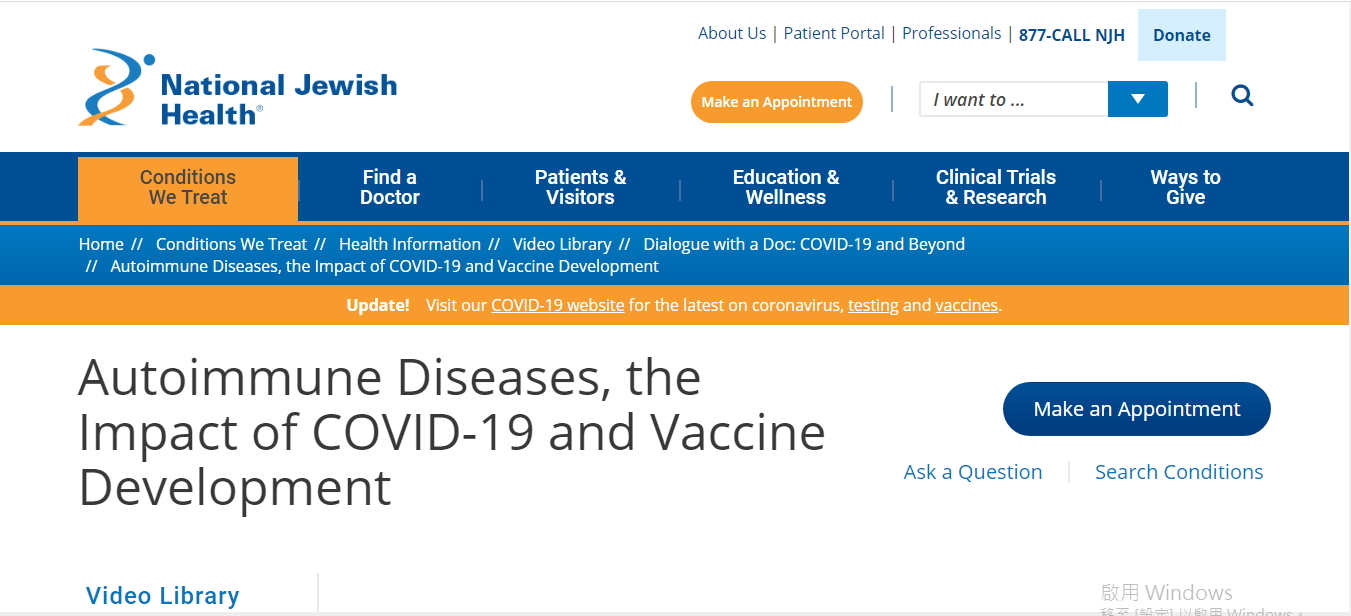The width and height of the screenshot is (1351, 616).
Task: Follow the COVID-19 website link
Action: click(557, 305)
